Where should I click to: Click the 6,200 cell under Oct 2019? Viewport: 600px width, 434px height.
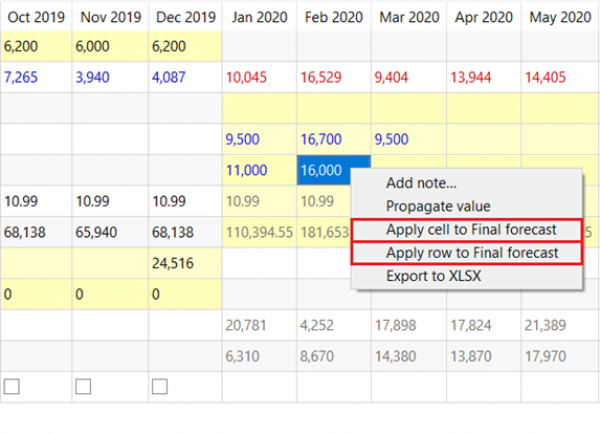pyautogui.click(x=22, y=46)
